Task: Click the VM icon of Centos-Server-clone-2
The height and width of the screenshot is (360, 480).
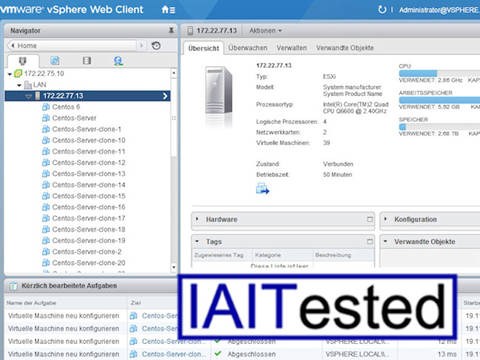Action: [46, 252]
